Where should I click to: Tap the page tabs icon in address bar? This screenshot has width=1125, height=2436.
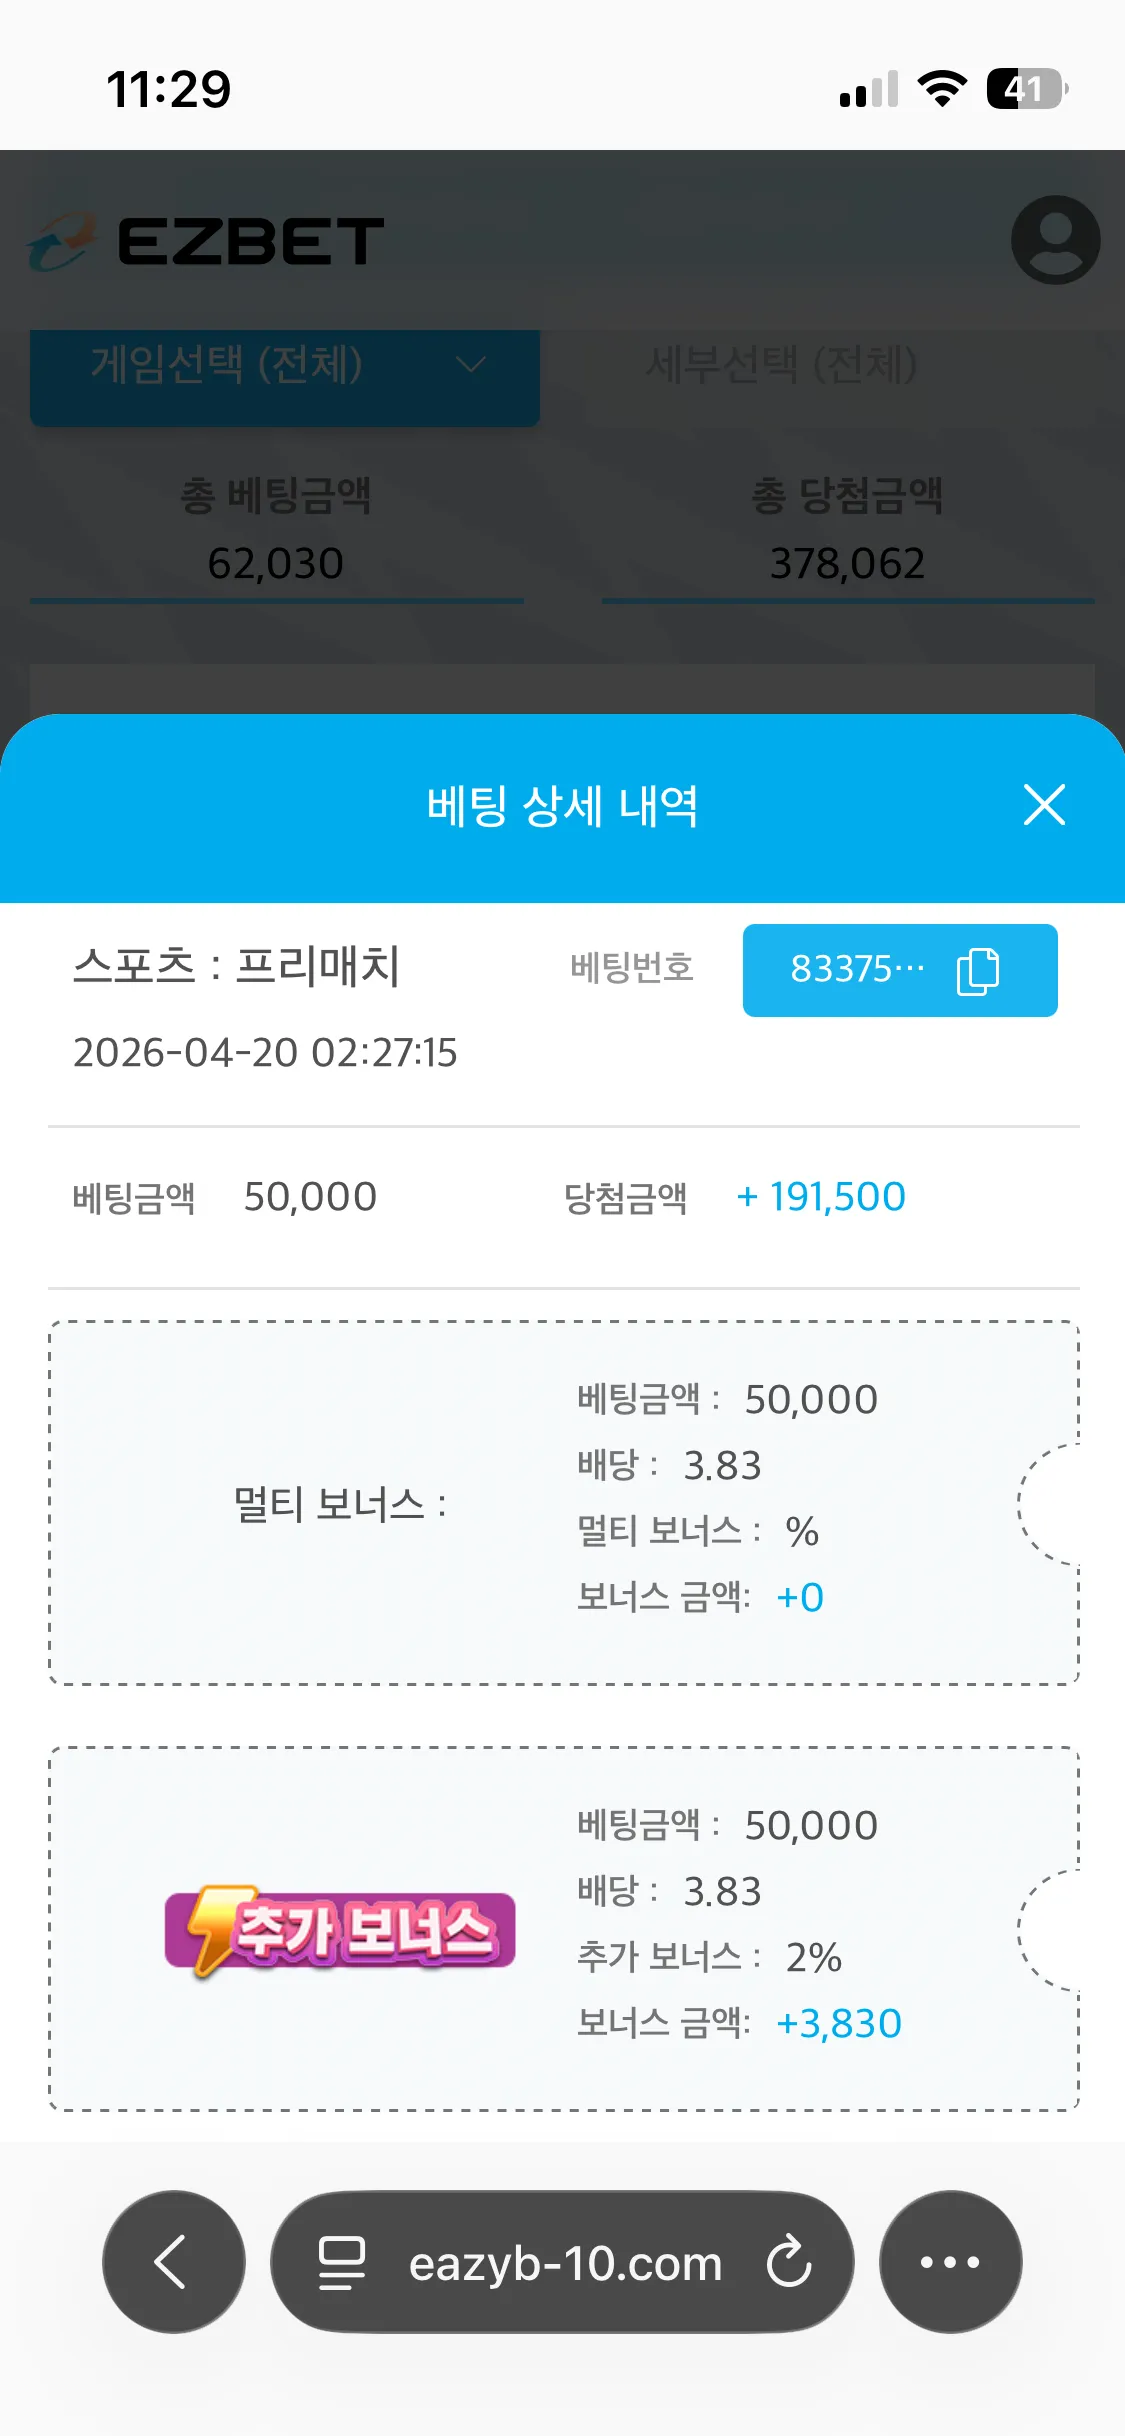tap(341, 2263)
